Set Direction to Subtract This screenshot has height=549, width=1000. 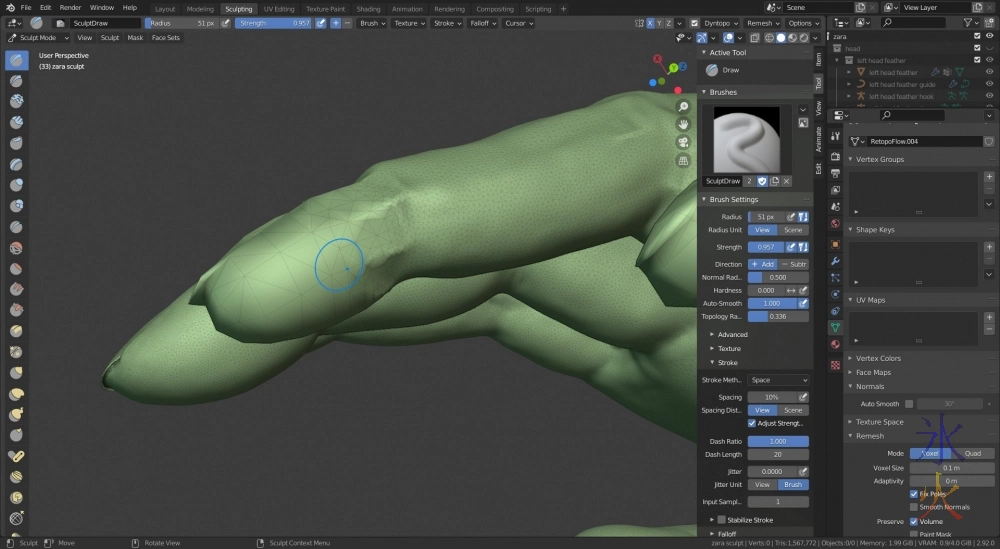794,264
